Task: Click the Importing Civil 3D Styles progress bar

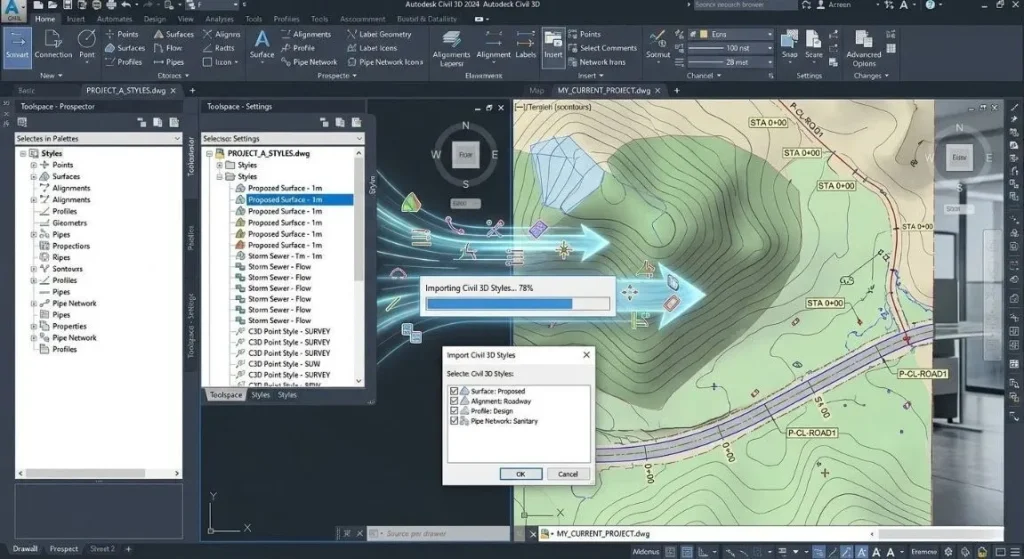Action: point(518,304)
